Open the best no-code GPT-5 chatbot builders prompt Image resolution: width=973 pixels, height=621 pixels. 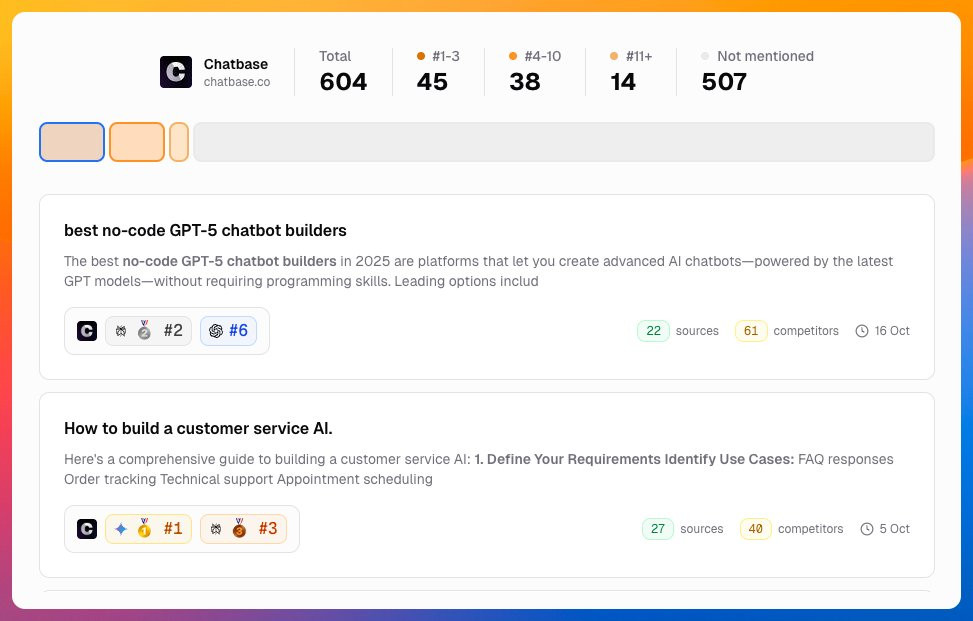(205, 230)
